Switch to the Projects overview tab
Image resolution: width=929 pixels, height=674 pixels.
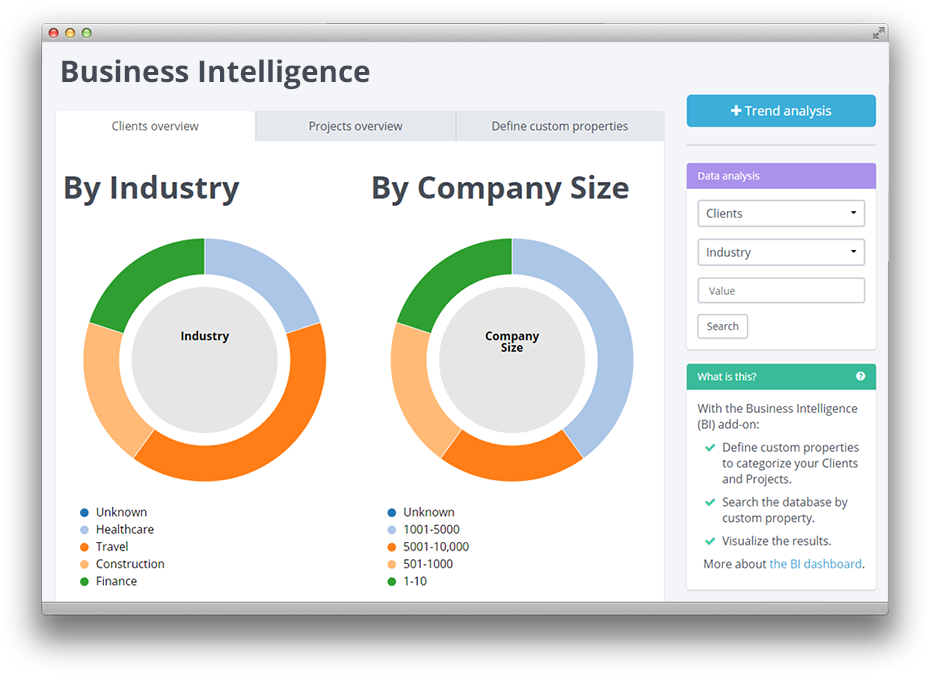[355, 126]
